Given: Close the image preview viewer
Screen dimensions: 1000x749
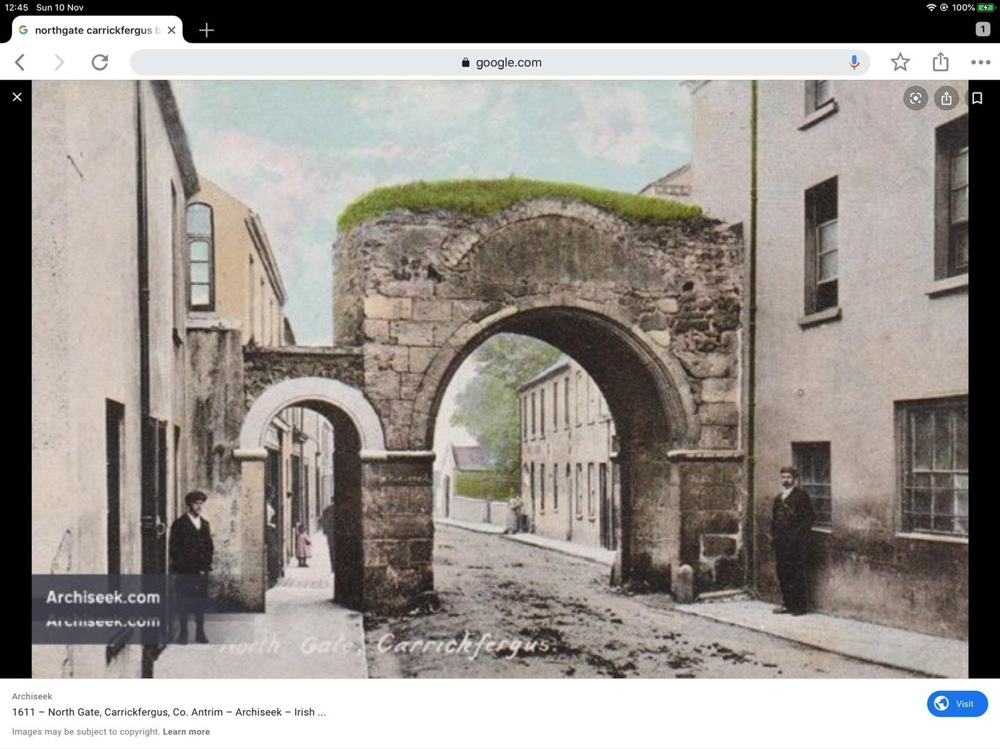Looking at the screenshot, I should (x=17, y=97).
